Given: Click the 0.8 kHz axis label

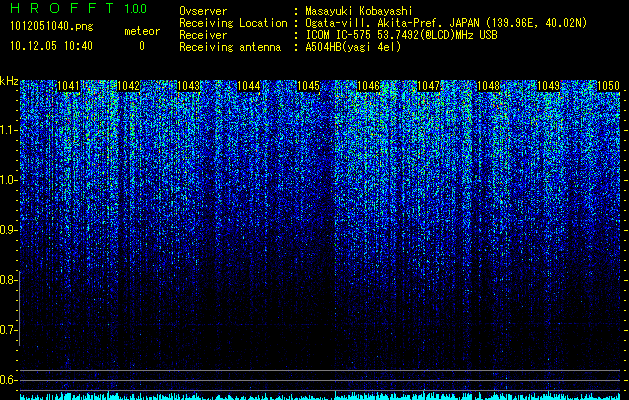Looking at the screenshot, I should [8, 280].
